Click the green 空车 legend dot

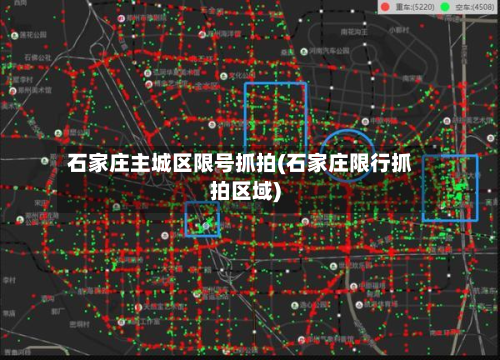(x=445, y=7)
